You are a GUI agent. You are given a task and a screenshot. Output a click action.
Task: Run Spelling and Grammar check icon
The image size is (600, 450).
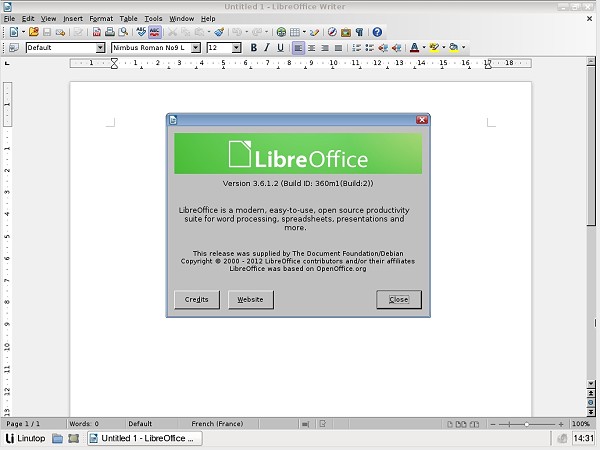141,32
